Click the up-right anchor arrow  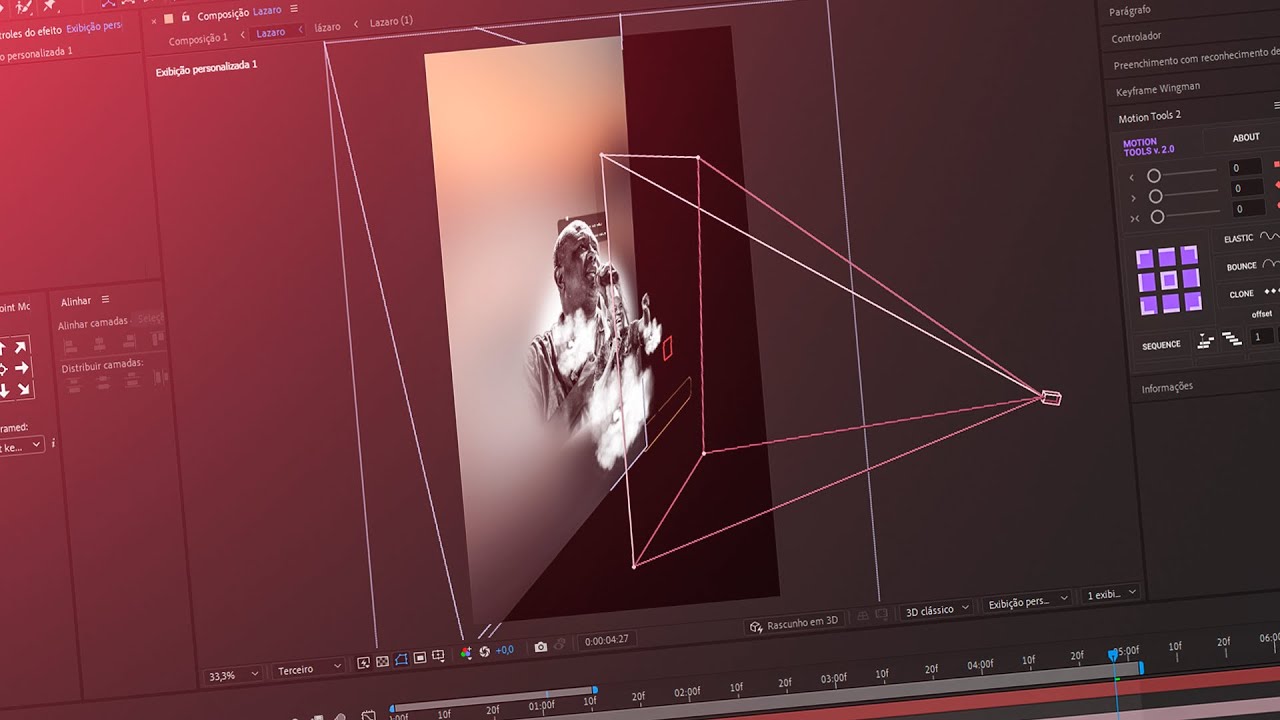click(22, 347)
